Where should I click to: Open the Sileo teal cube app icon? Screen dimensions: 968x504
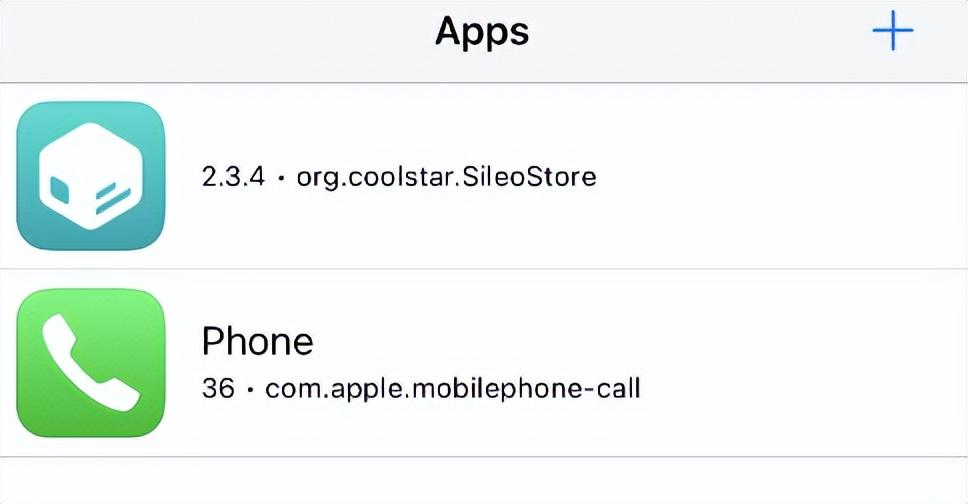click(x=91, y=176)
